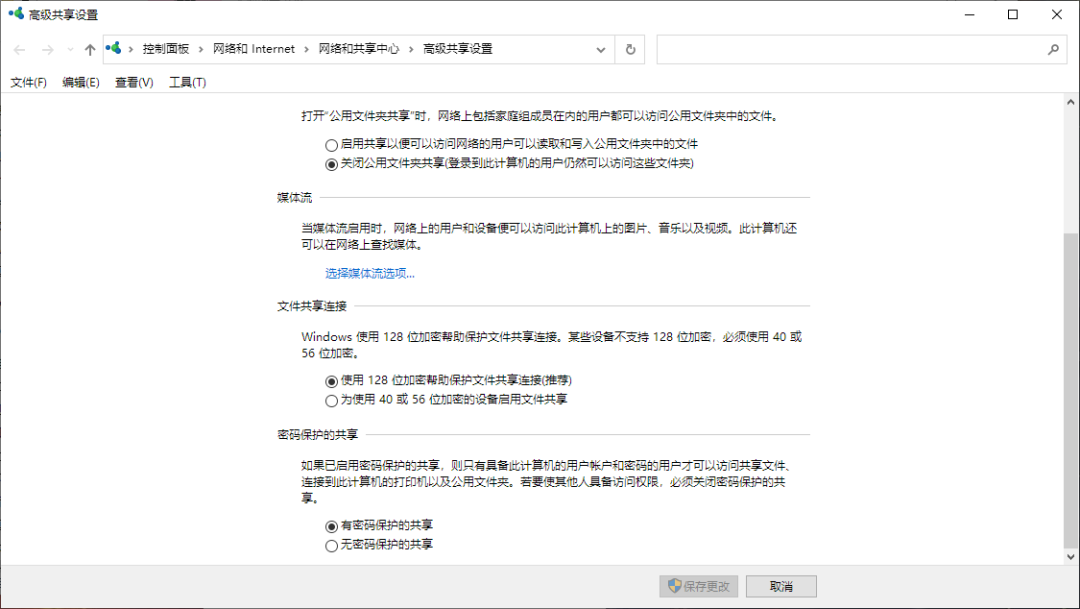The width and height of the screenshot is (1080, 609).
Task: Click the Up one level arrow
Action: tap(90, 49)
